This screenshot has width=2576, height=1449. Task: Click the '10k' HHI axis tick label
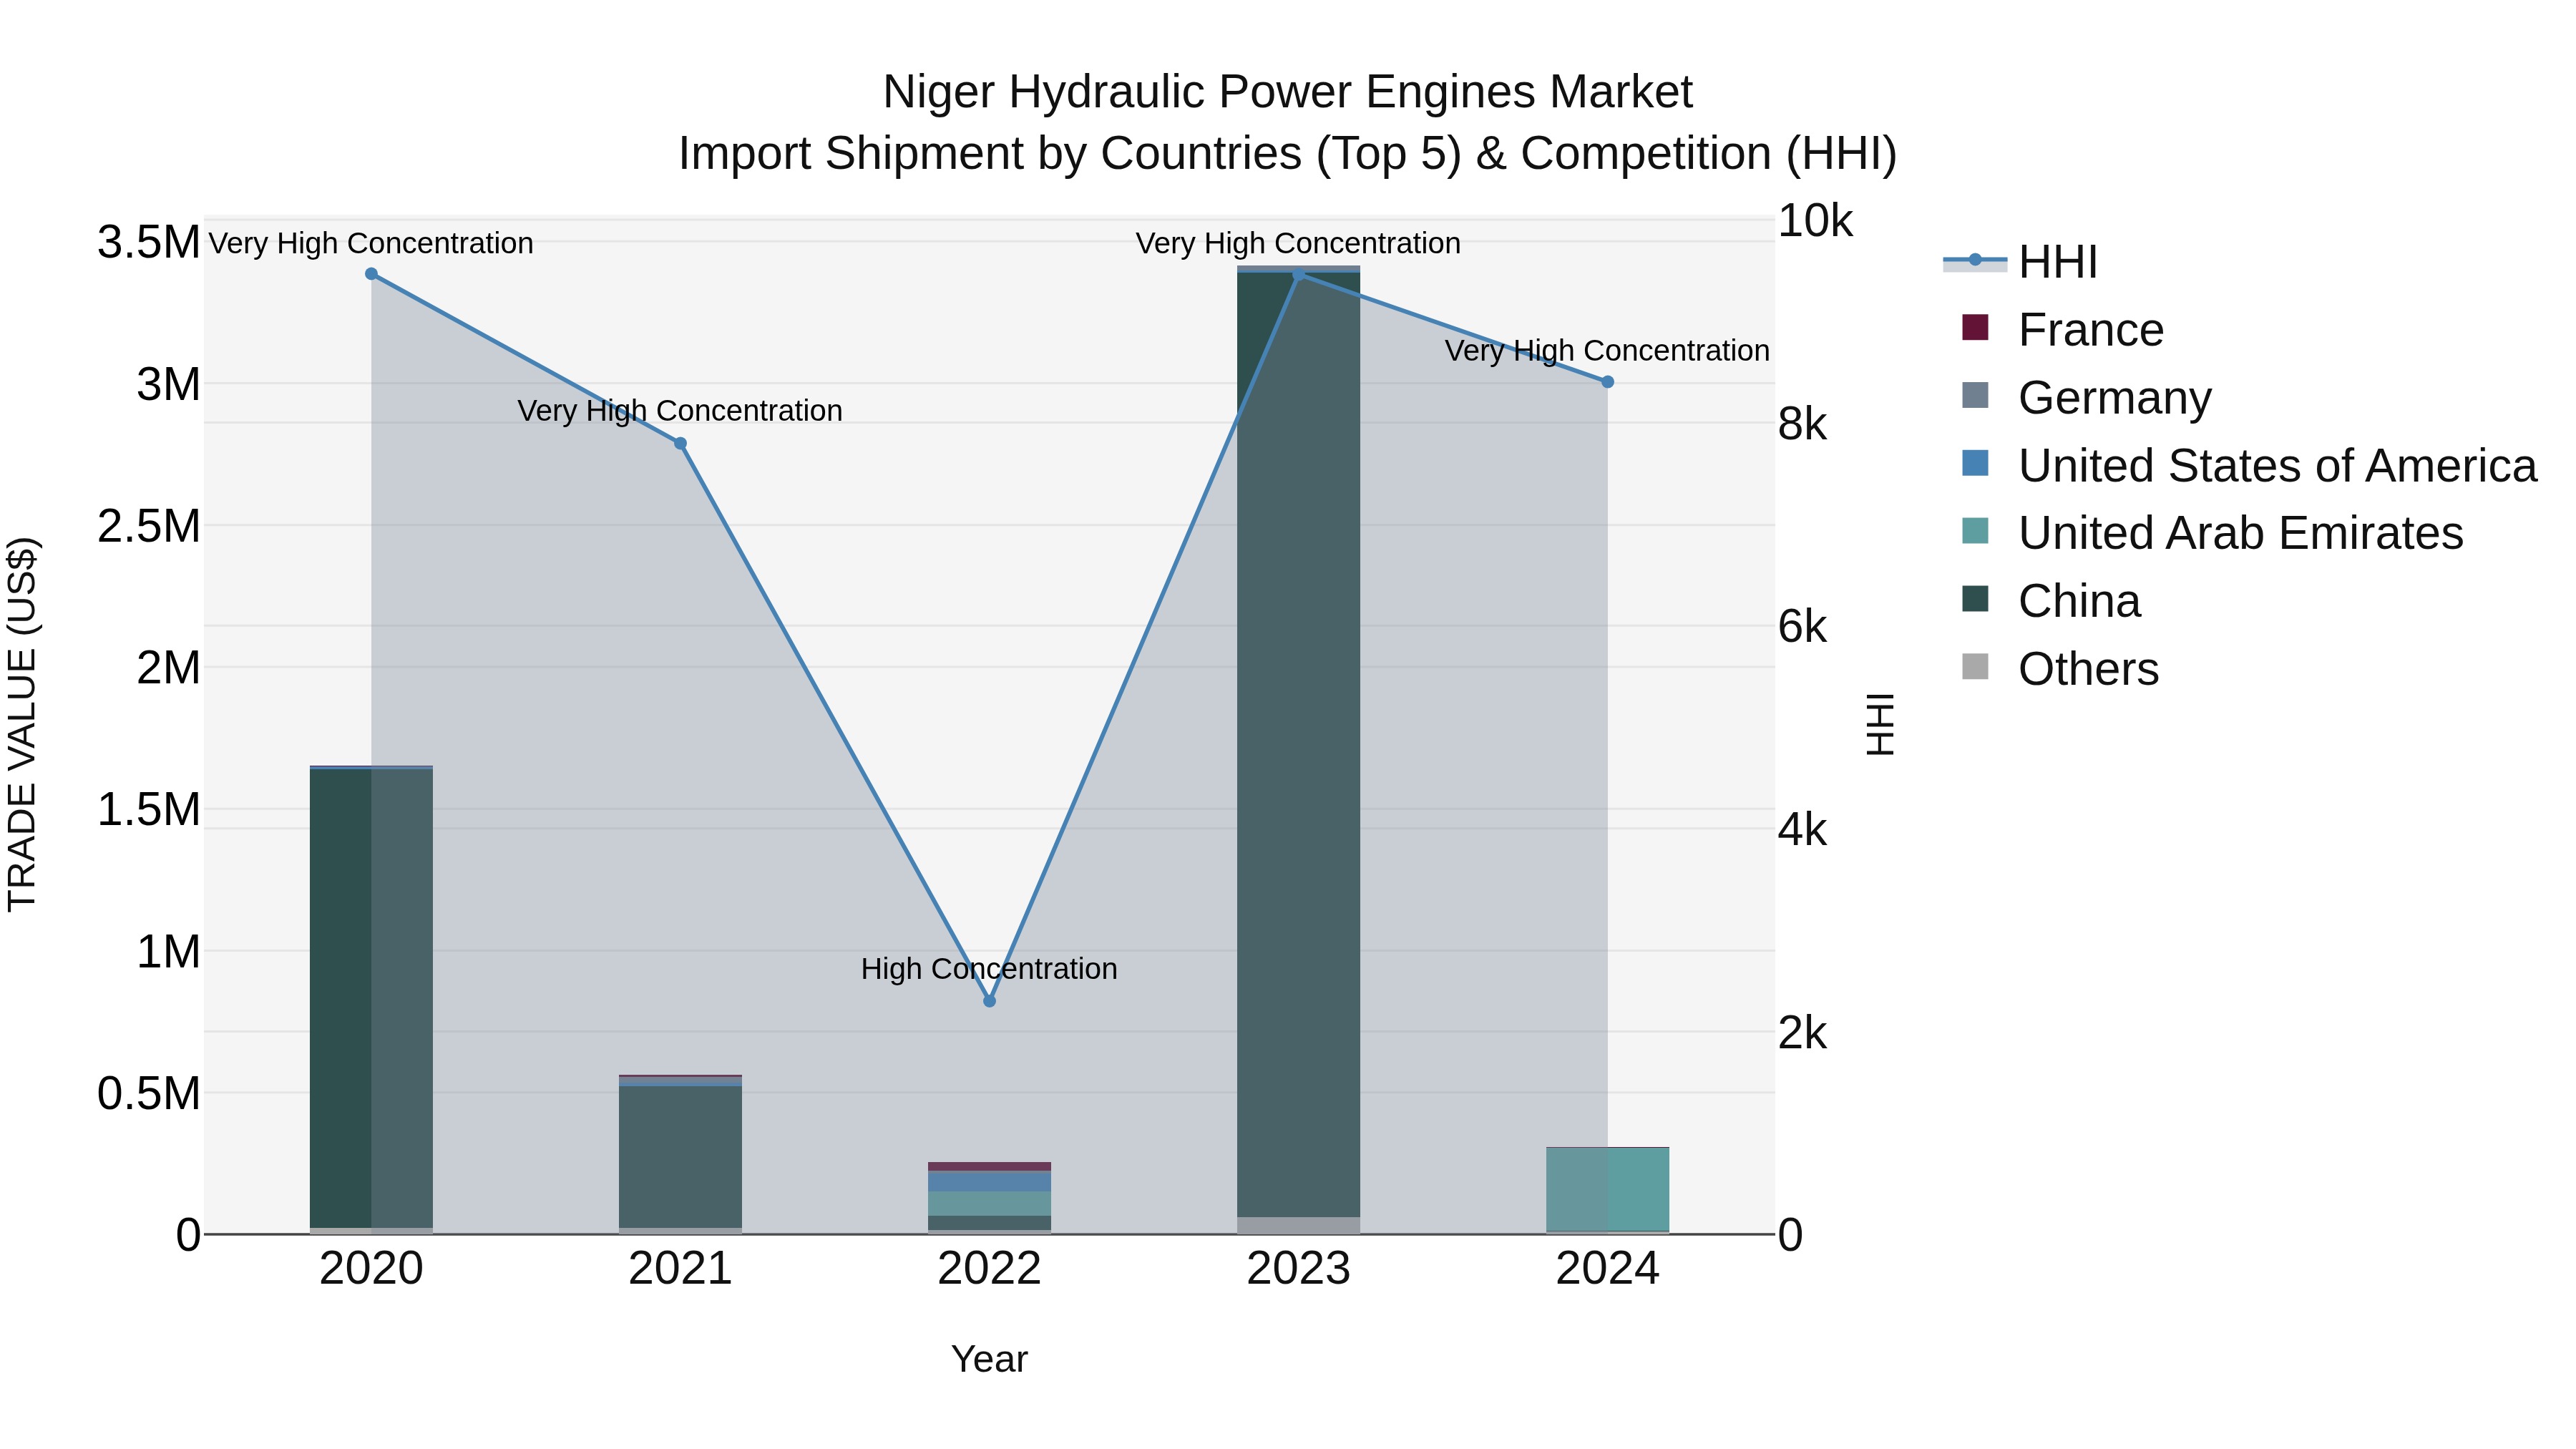[1815, 221]
